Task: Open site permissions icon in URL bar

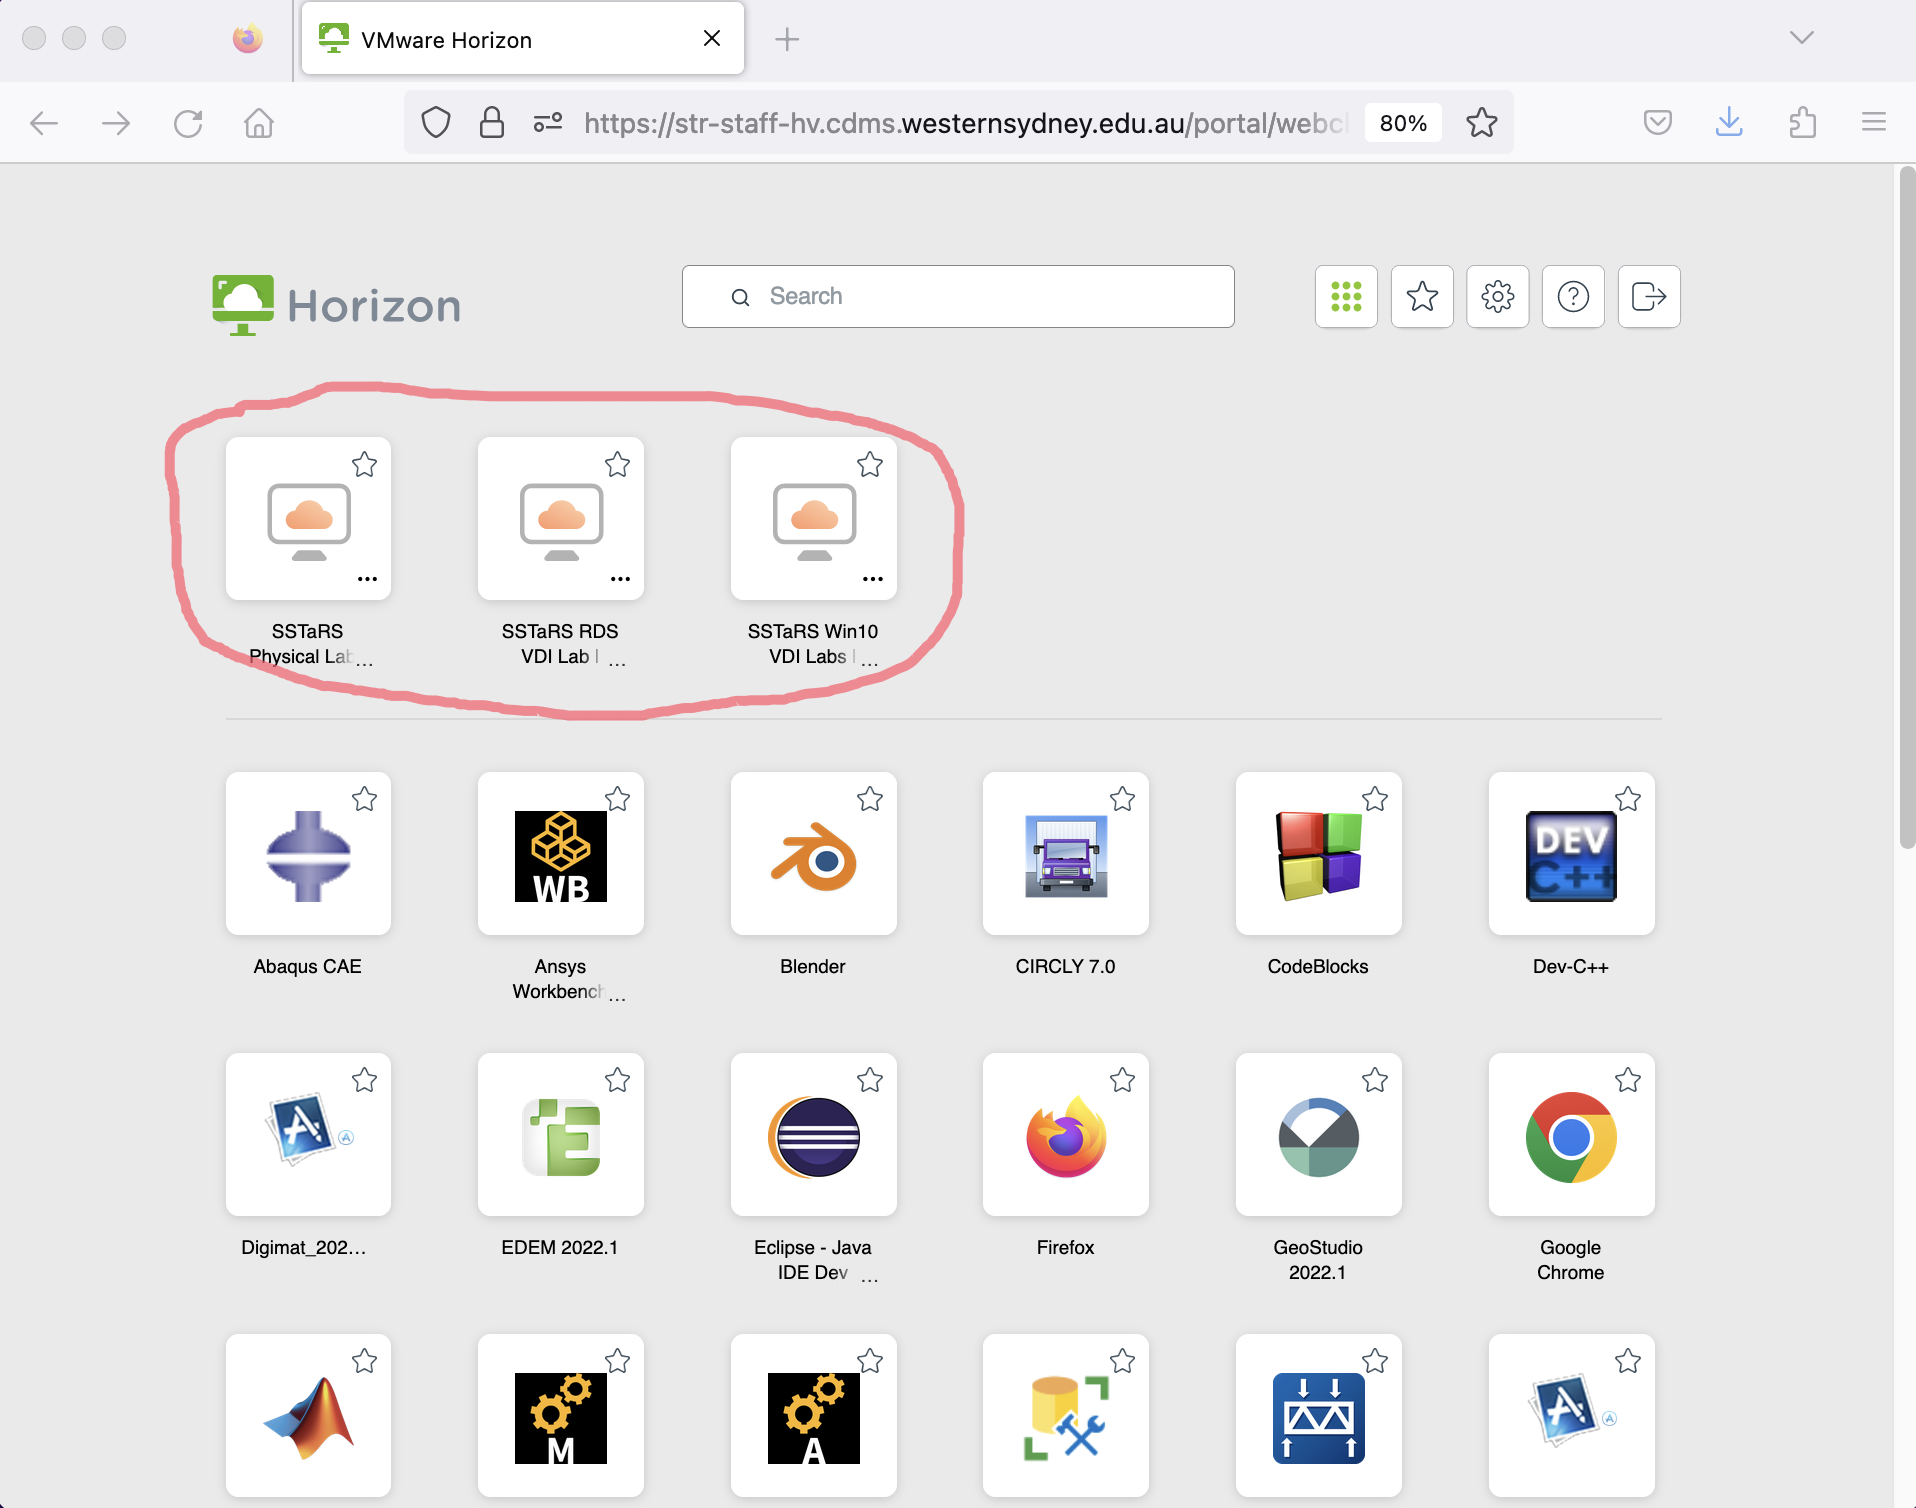Action: tap(547, 123)
